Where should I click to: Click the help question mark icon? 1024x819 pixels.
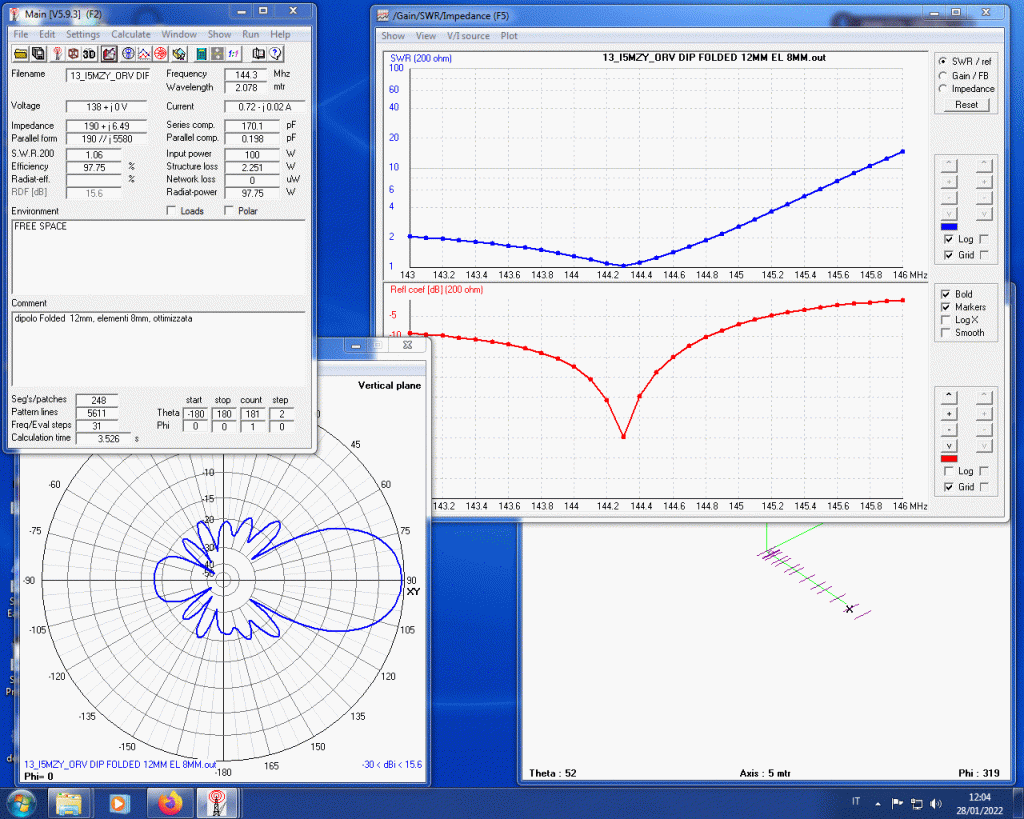pos(275,53)
